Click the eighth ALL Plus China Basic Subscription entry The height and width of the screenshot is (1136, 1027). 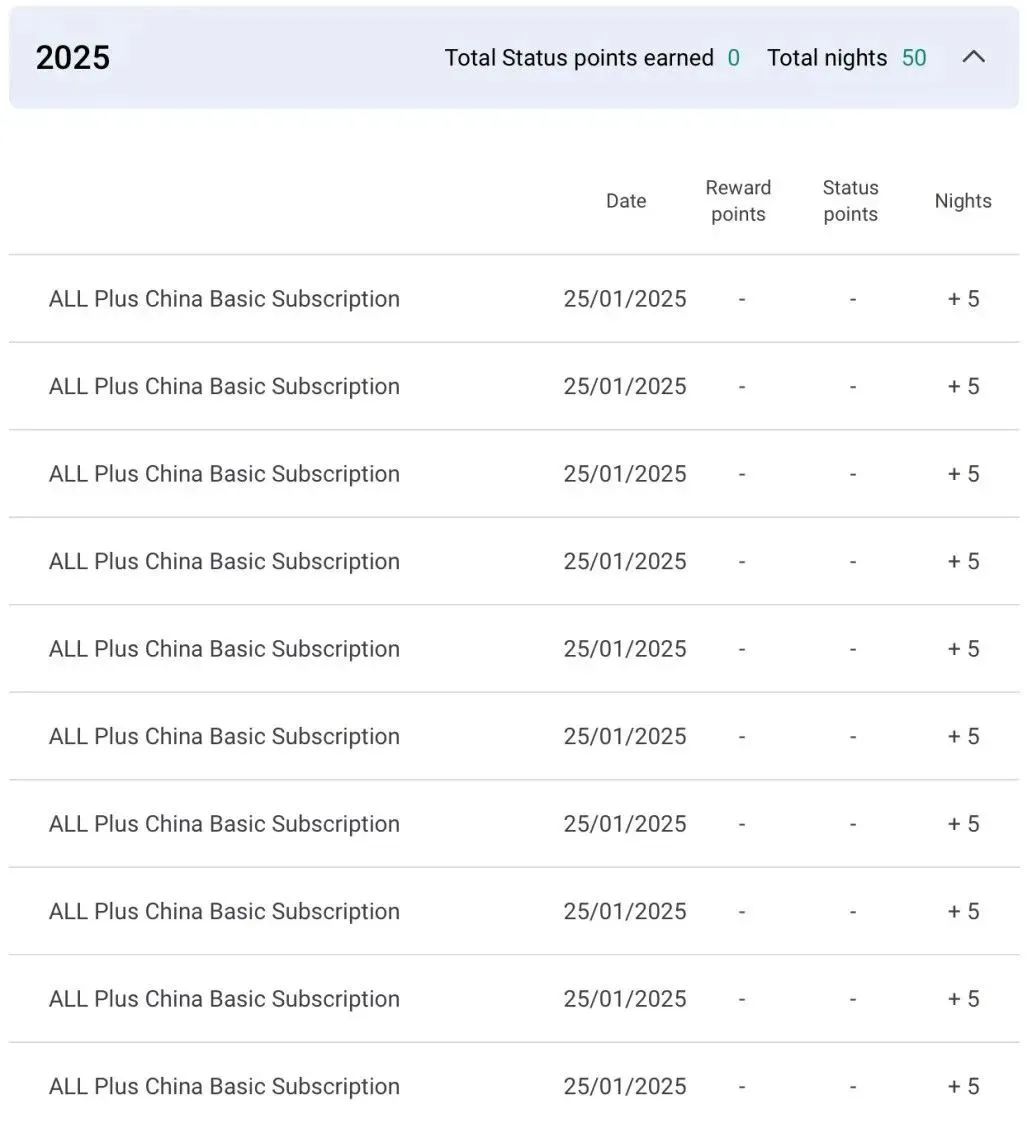point(224,911)
